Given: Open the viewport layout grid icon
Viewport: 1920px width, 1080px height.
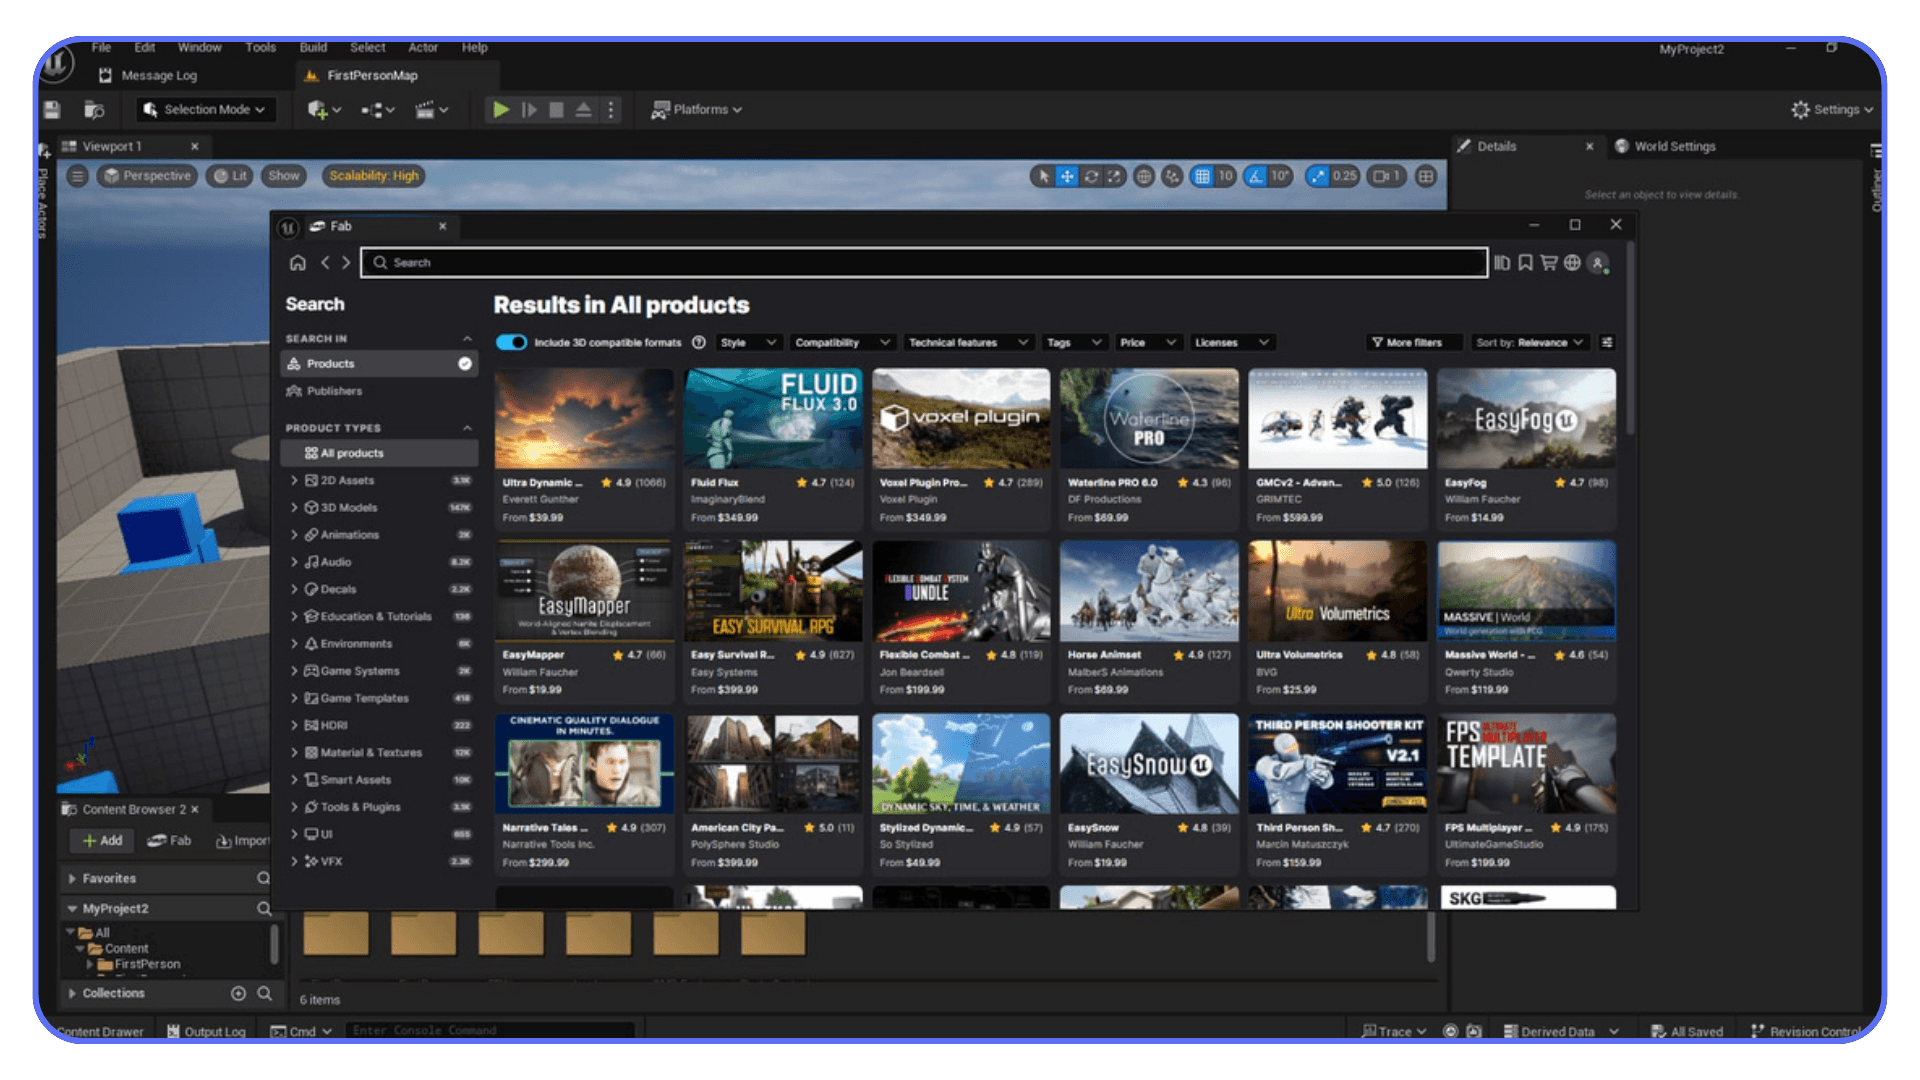Looking at the screenshot, I should click(x=1426, y=176).
